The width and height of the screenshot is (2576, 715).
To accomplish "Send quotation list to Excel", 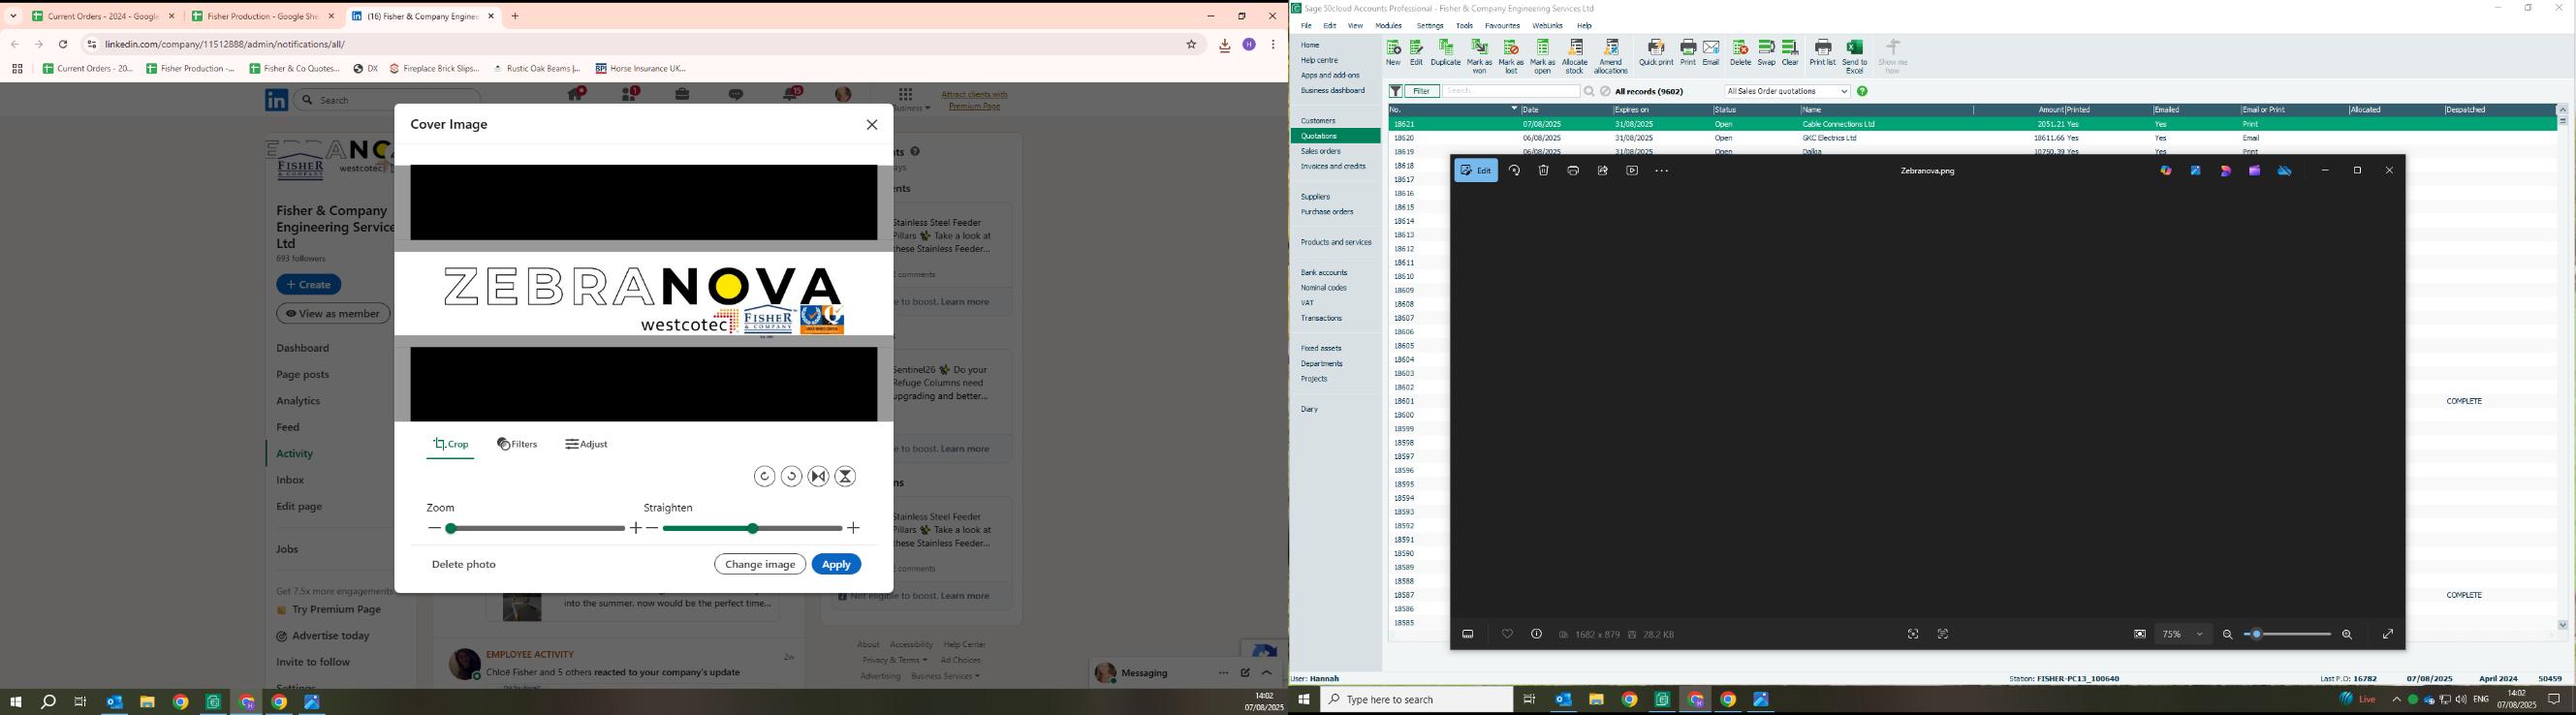I will [1855, 56].
